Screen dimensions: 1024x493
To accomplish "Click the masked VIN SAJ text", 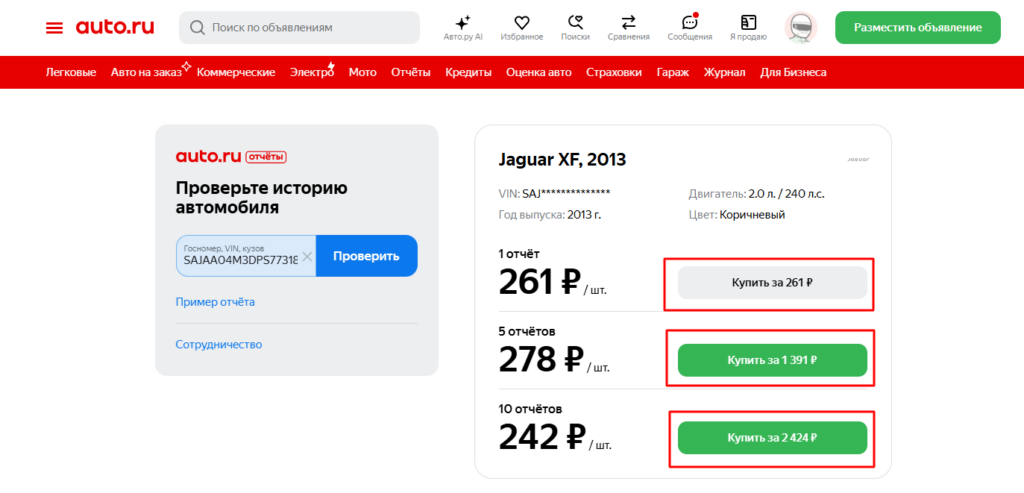I will [554, 193].
